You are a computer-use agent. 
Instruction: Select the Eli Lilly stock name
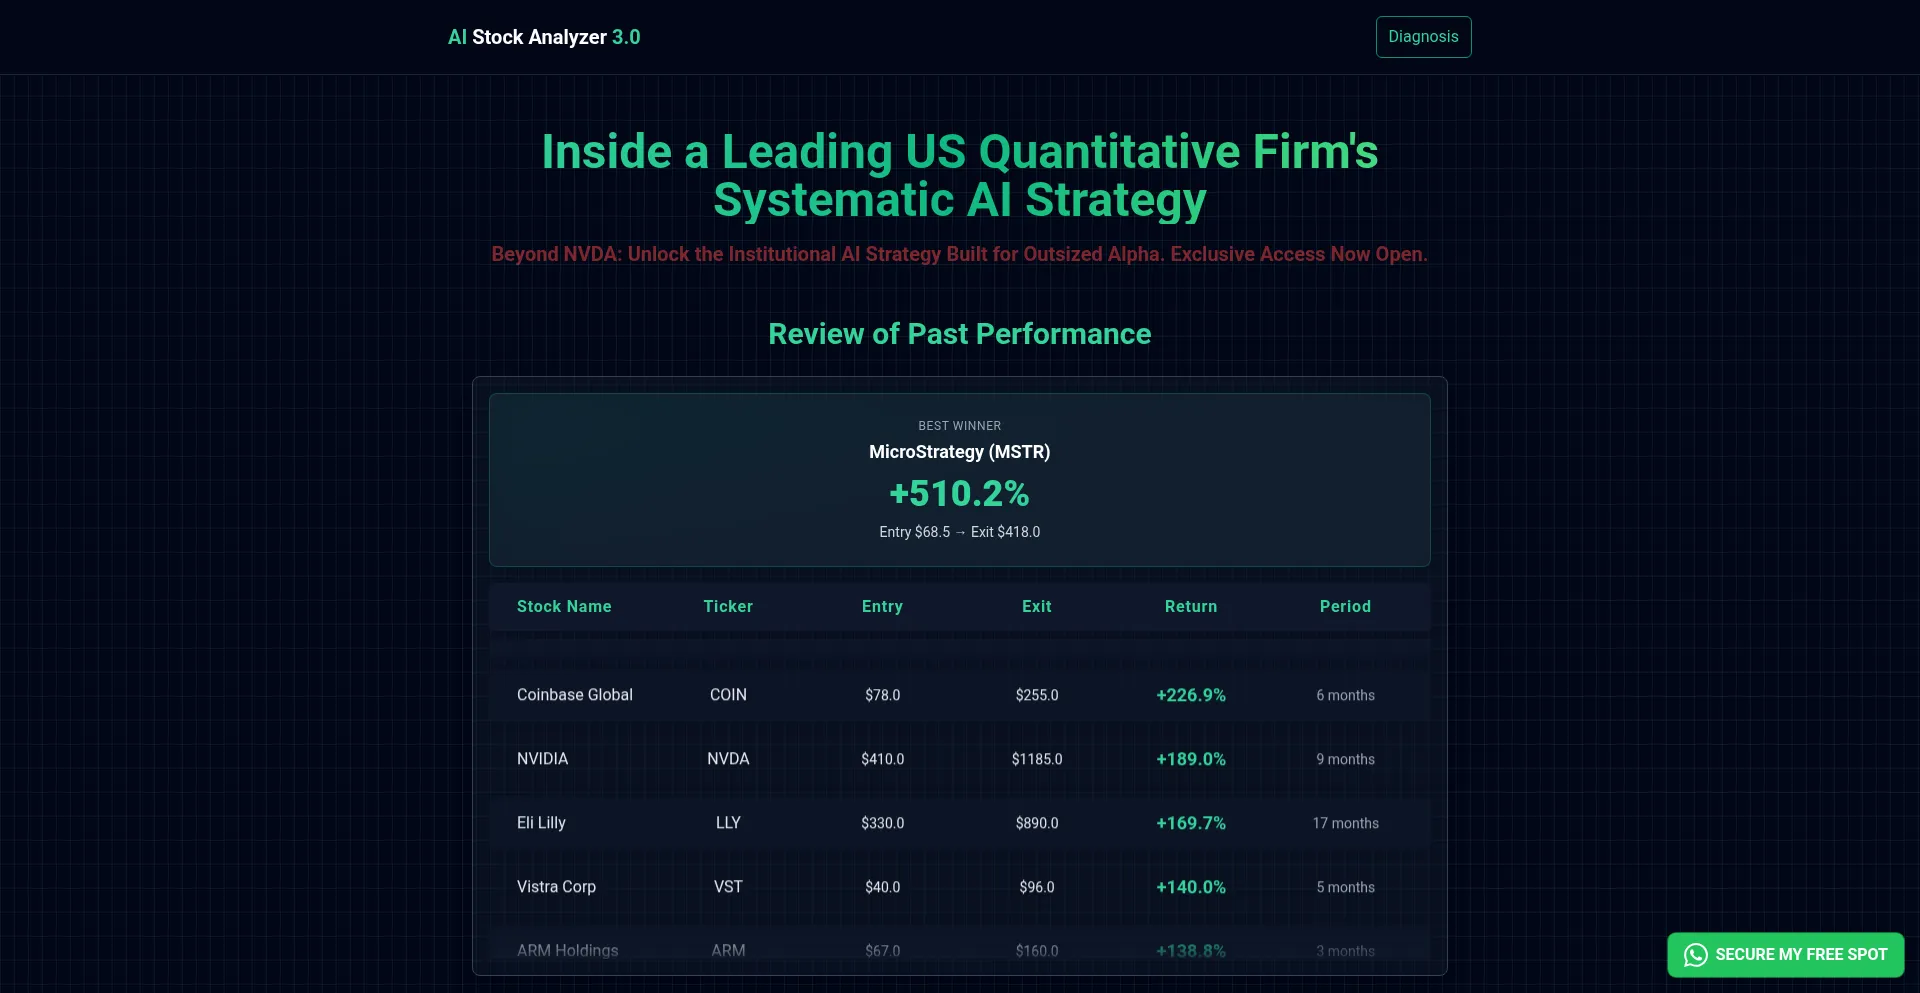click(541, 823)
